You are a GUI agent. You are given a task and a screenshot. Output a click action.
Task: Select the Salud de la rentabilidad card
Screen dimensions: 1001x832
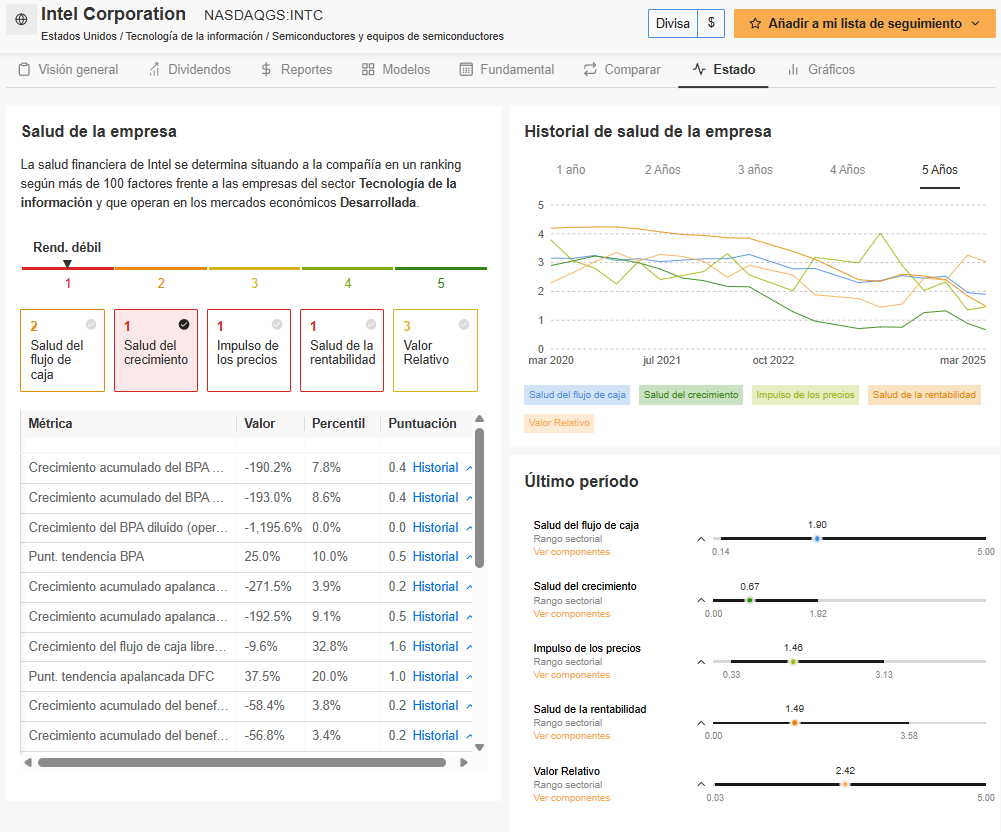342,350
